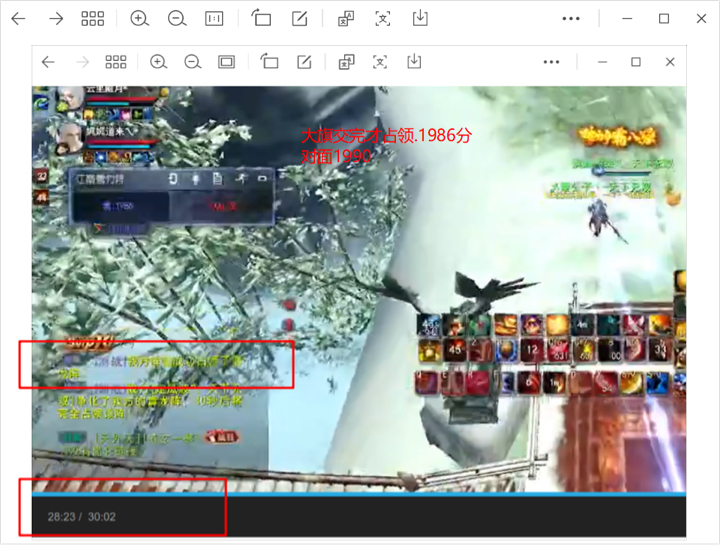Click exit-channel icon in game voice panel
This screenshot has width=720, height=545.
[173, 178]
